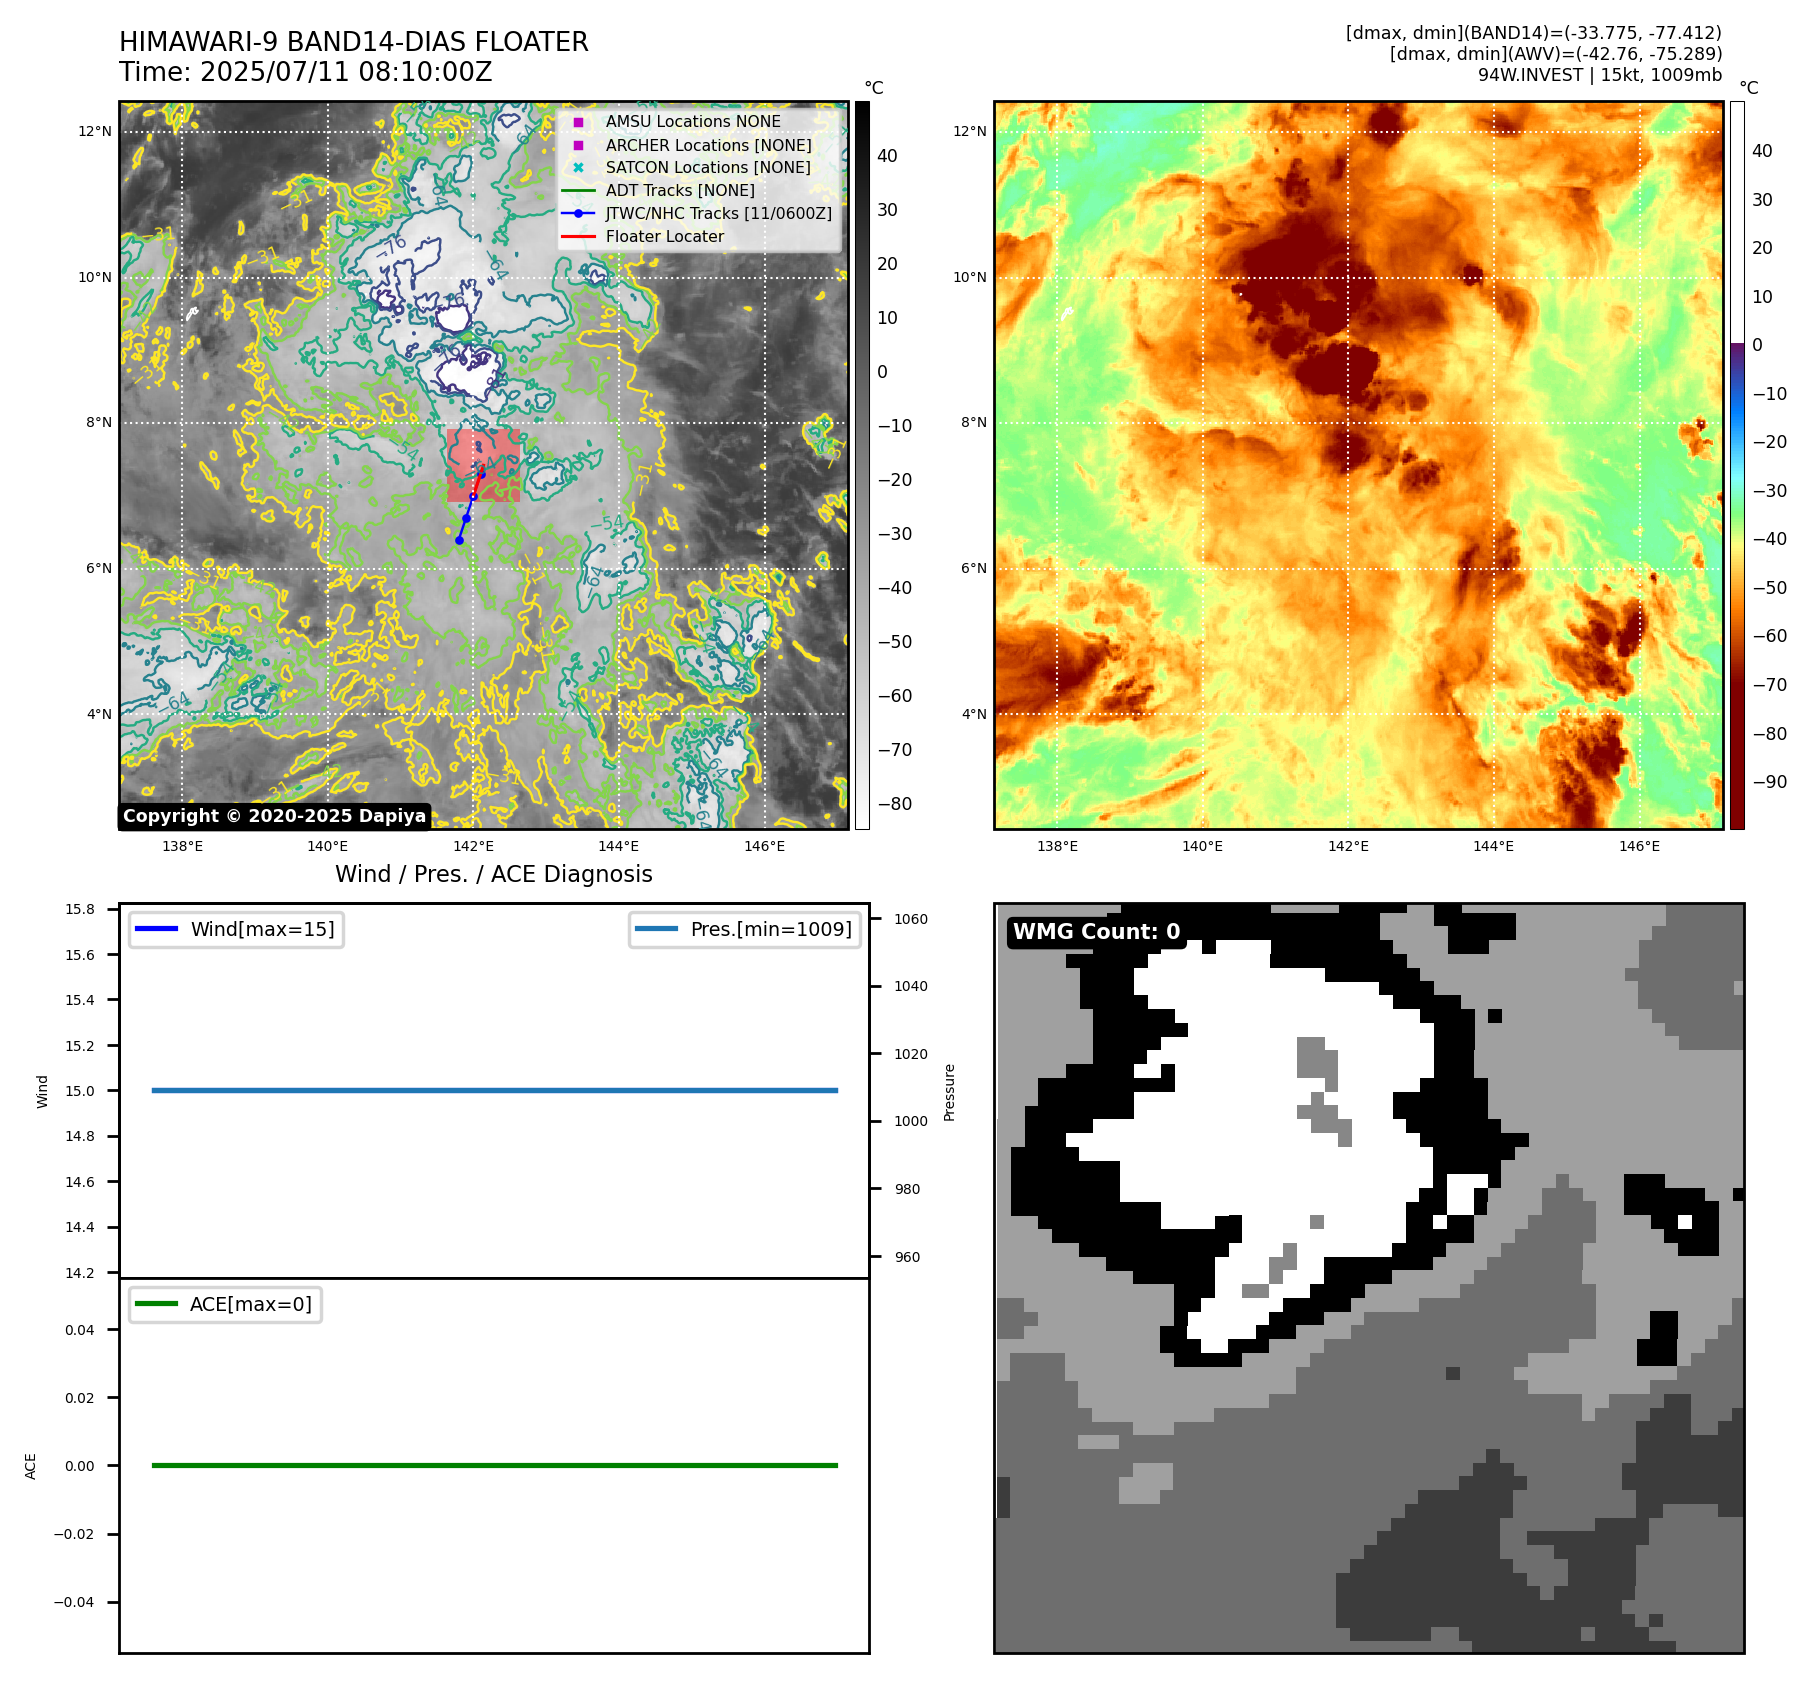Click the [dmax, dmin](AWV) values line
The image size is (1813, 1690).
(1556, 54)
